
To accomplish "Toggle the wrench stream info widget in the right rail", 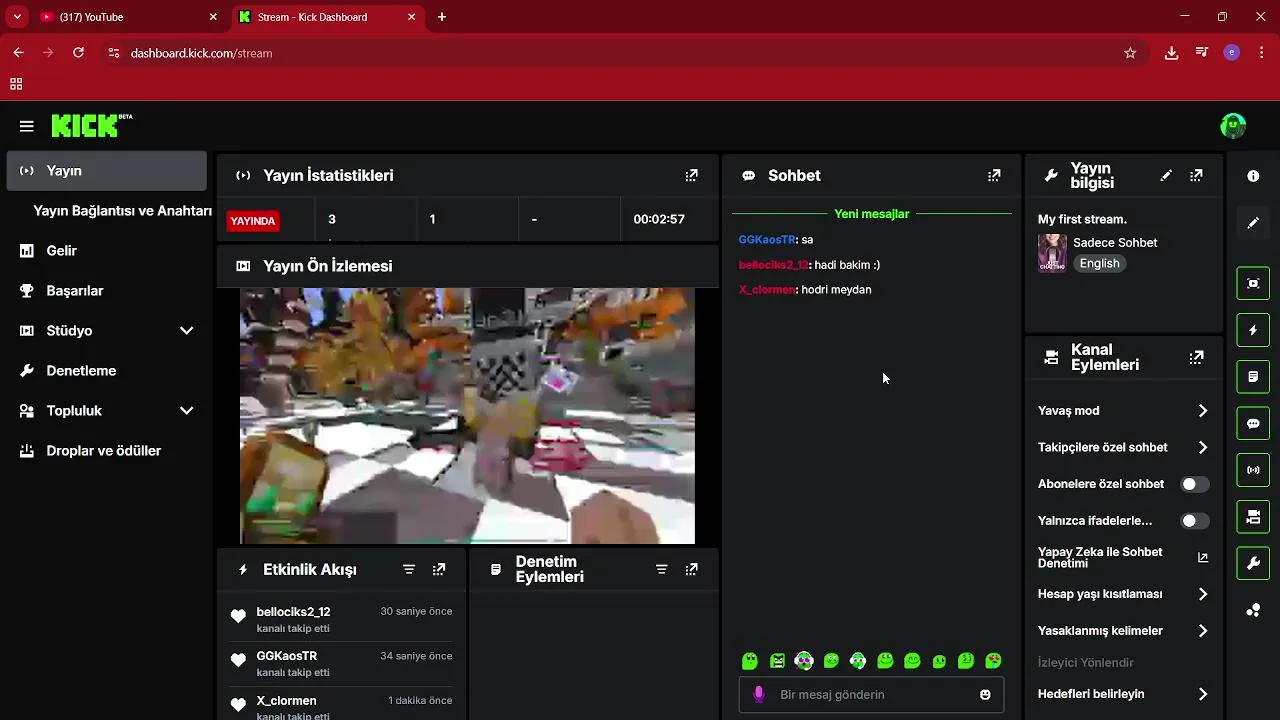I will click(1253, 563).
